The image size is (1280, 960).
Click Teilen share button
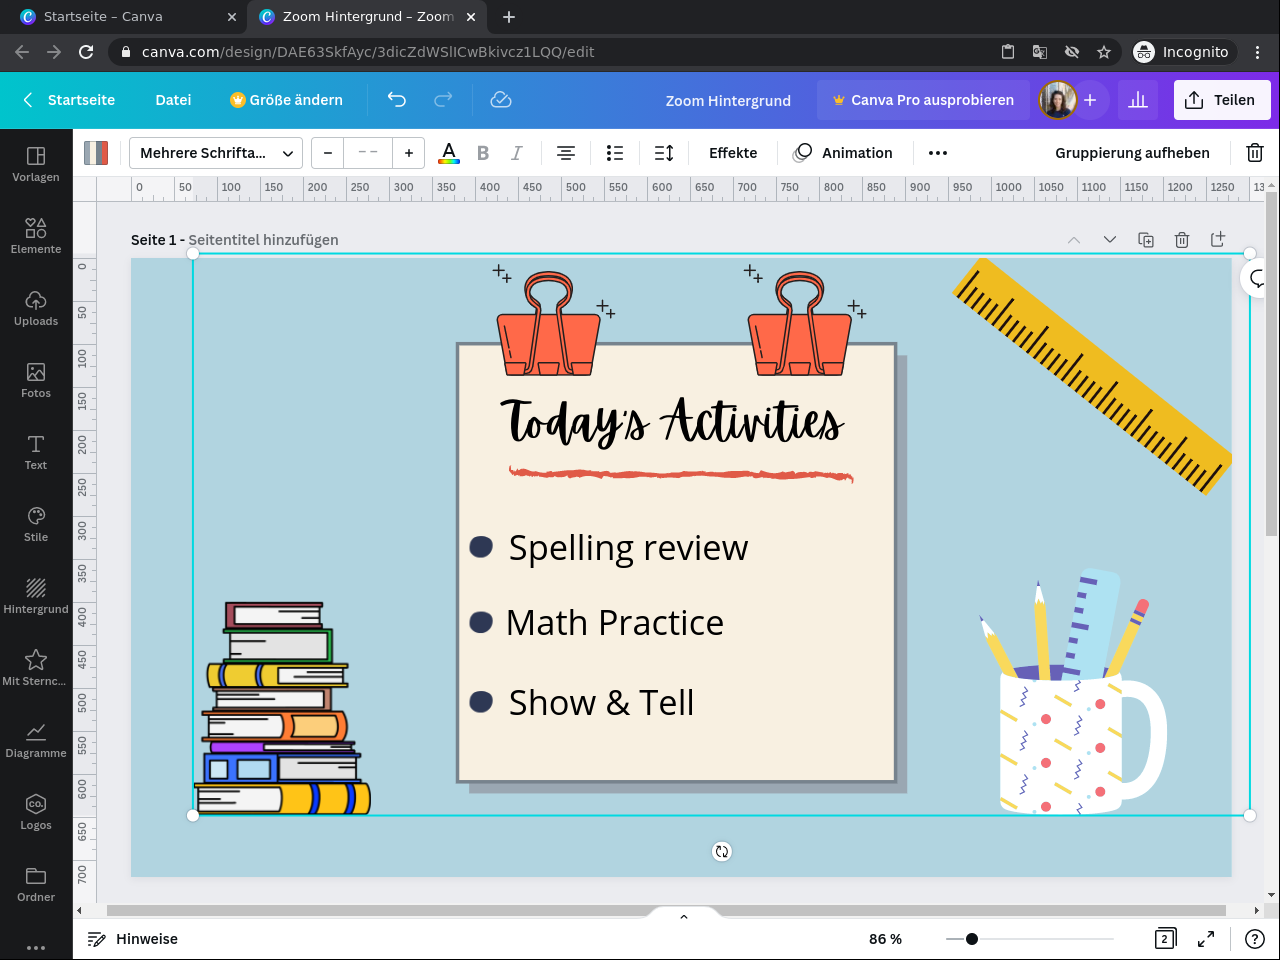pos(1222,100)
